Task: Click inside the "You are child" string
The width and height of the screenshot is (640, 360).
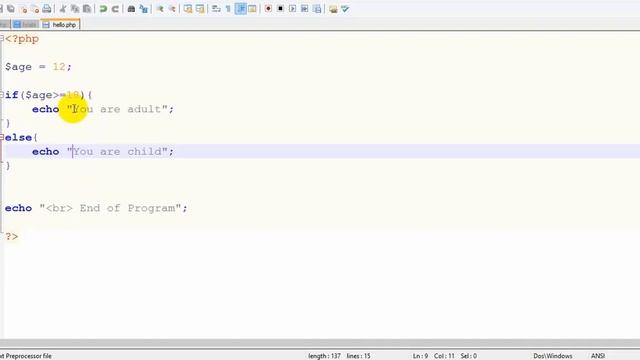Action: [118, 152]
